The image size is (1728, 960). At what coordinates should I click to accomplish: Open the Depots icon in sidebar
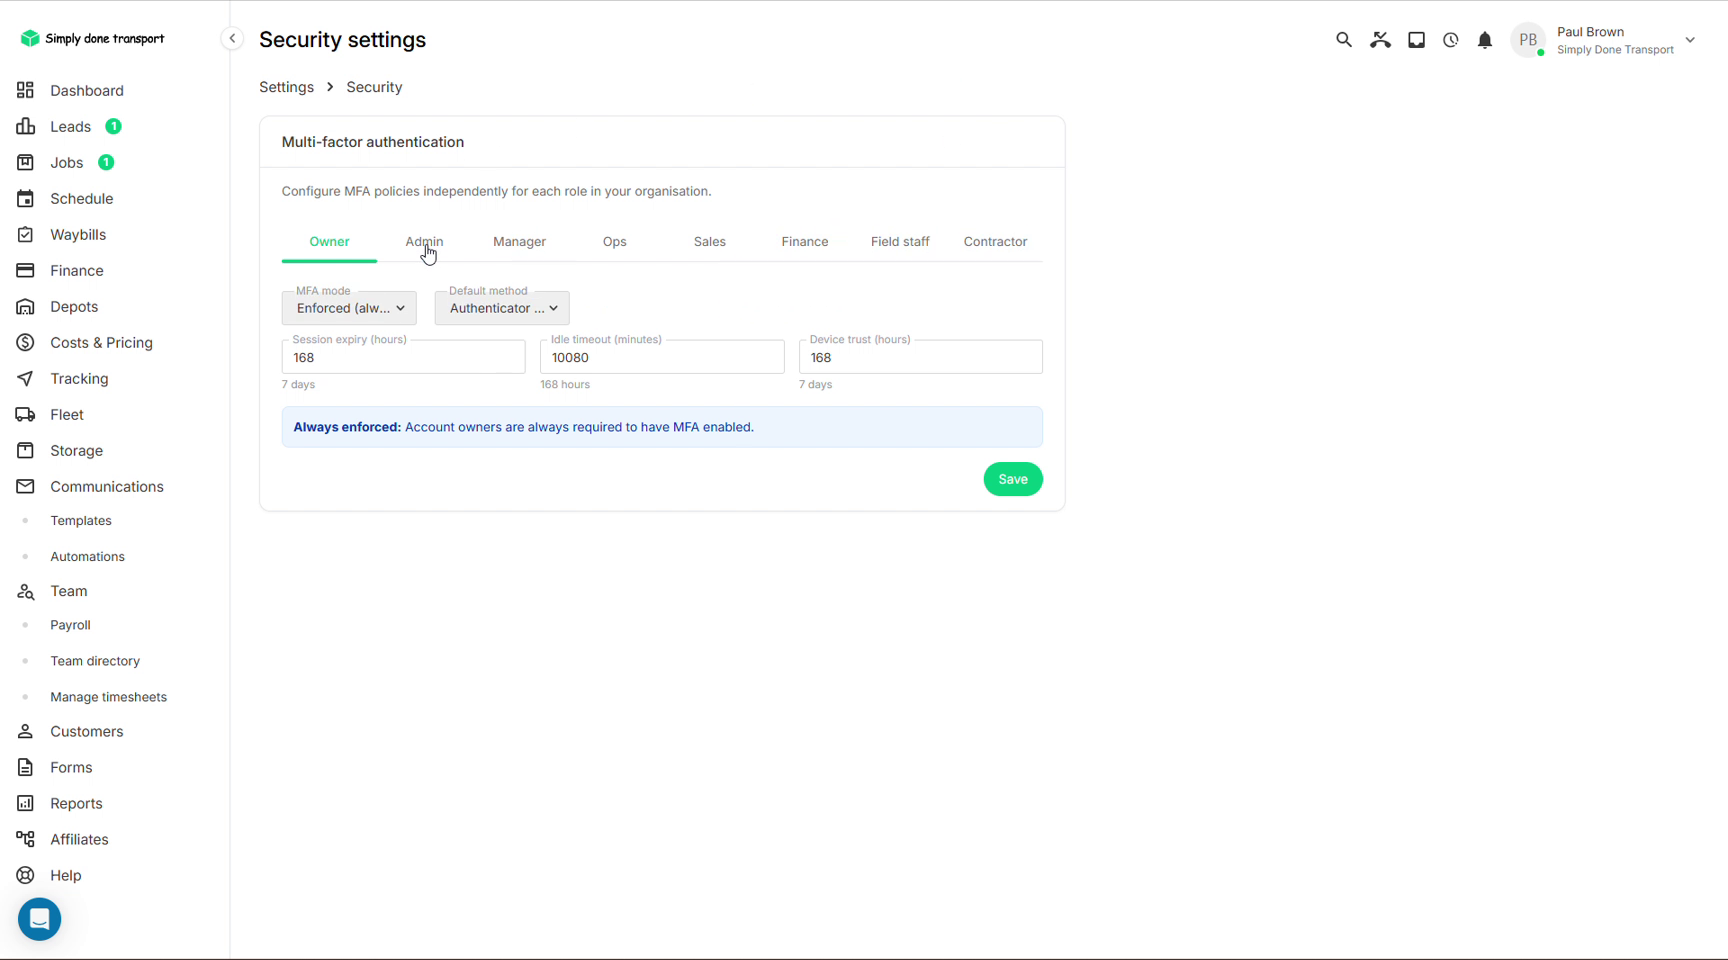tap(25, 306)
